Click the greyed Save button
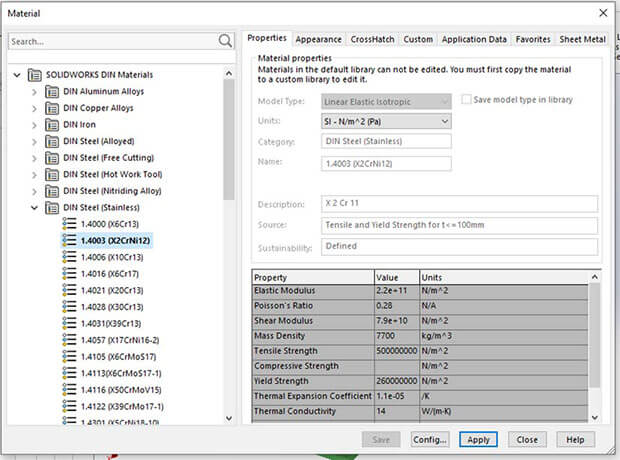The width and height of the screenshot is (620, 460). 381,439
